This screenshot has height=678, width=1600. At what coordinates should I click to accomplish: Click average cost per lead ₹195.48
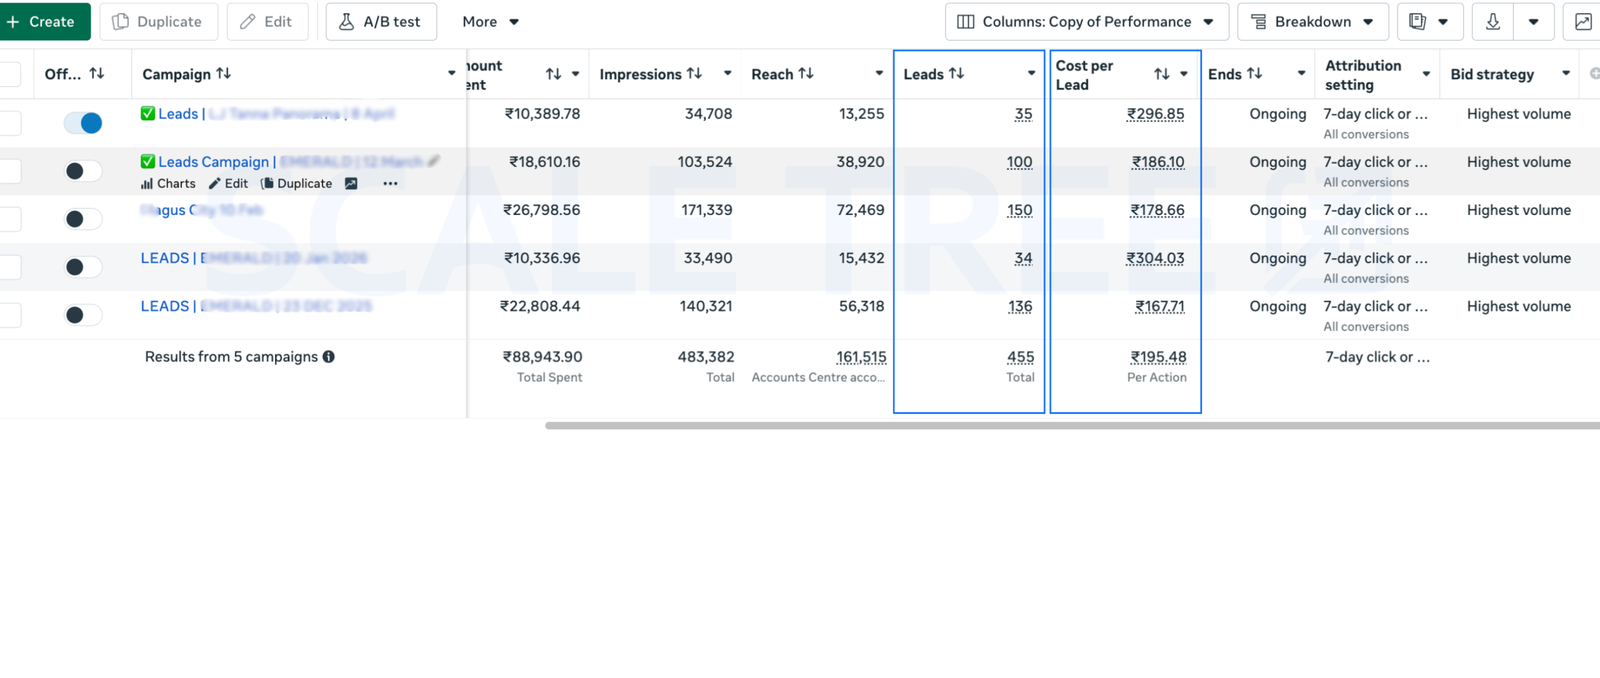pyautogui.click(x=1158, y=357)
